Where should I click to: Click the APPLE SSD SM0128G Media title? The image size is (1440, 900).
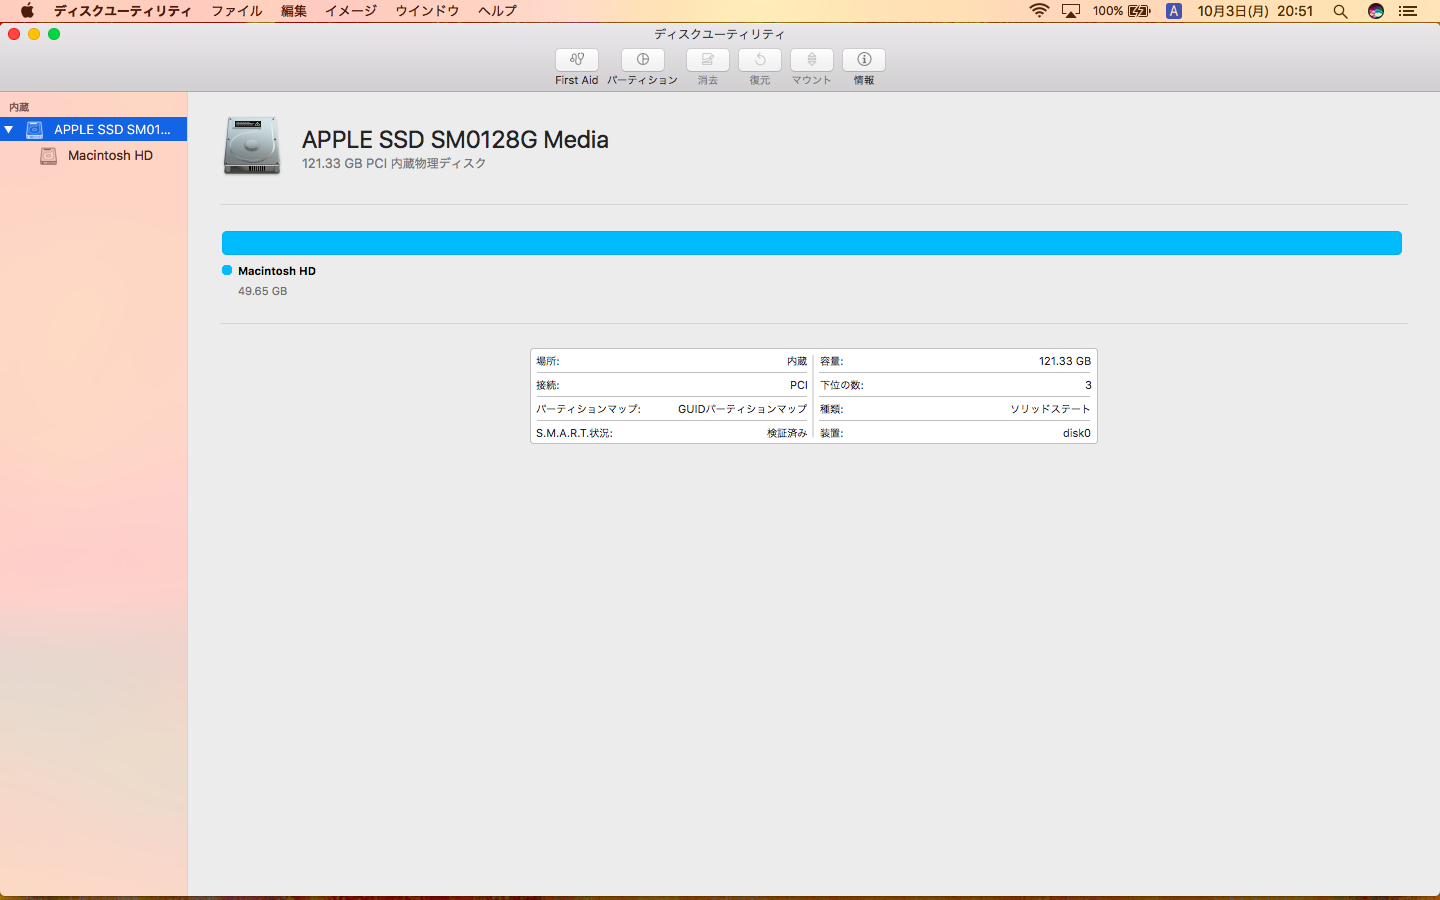click(455, 139)
